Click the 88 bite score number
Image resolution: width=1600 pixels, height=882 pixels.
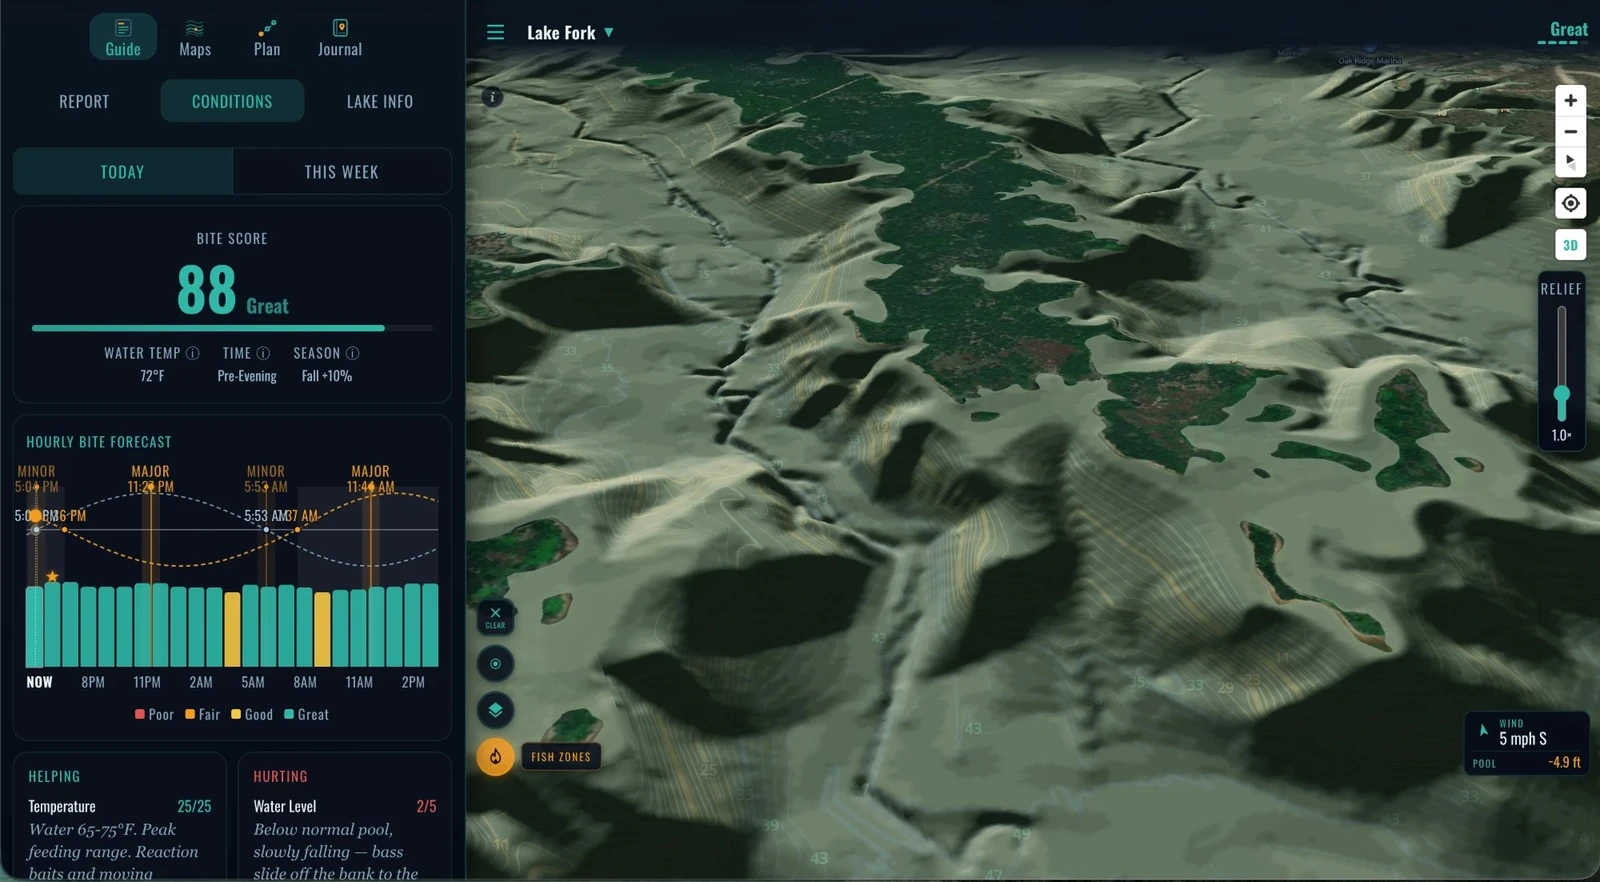pyautogui.click(x=206, y=290)
